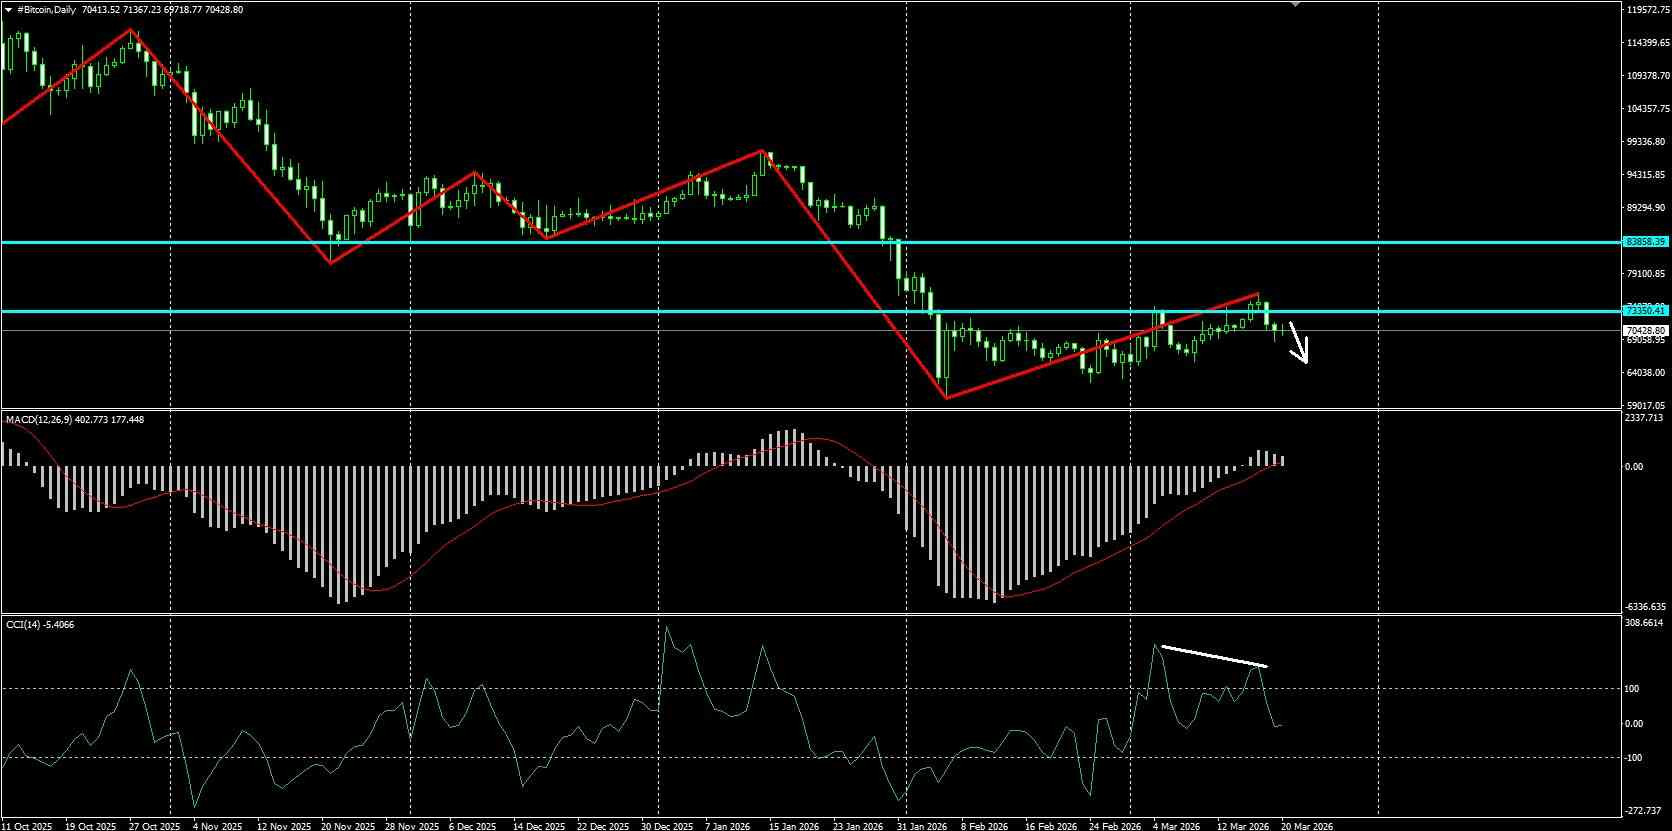Click 64038.00 on the price scale

[1646, 373]
